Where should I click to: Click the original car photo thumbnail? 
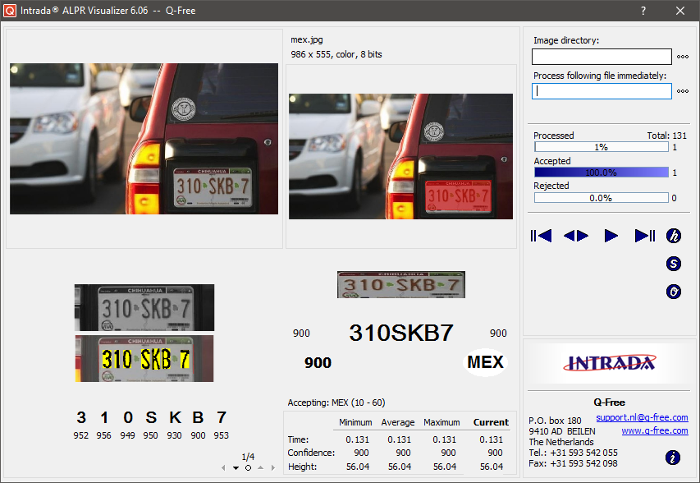144,138
